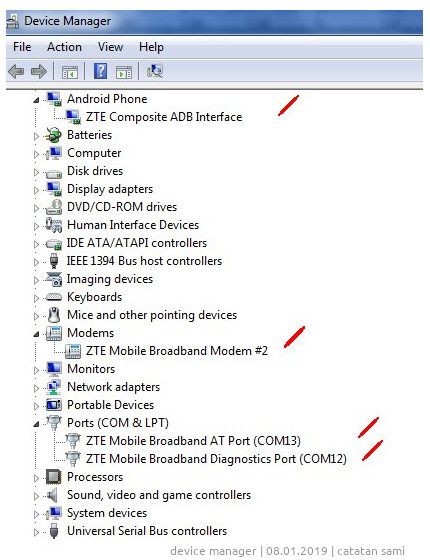The image size is (430, 560).
Task: Click the Batteries category icon
Action: [54, 135]
